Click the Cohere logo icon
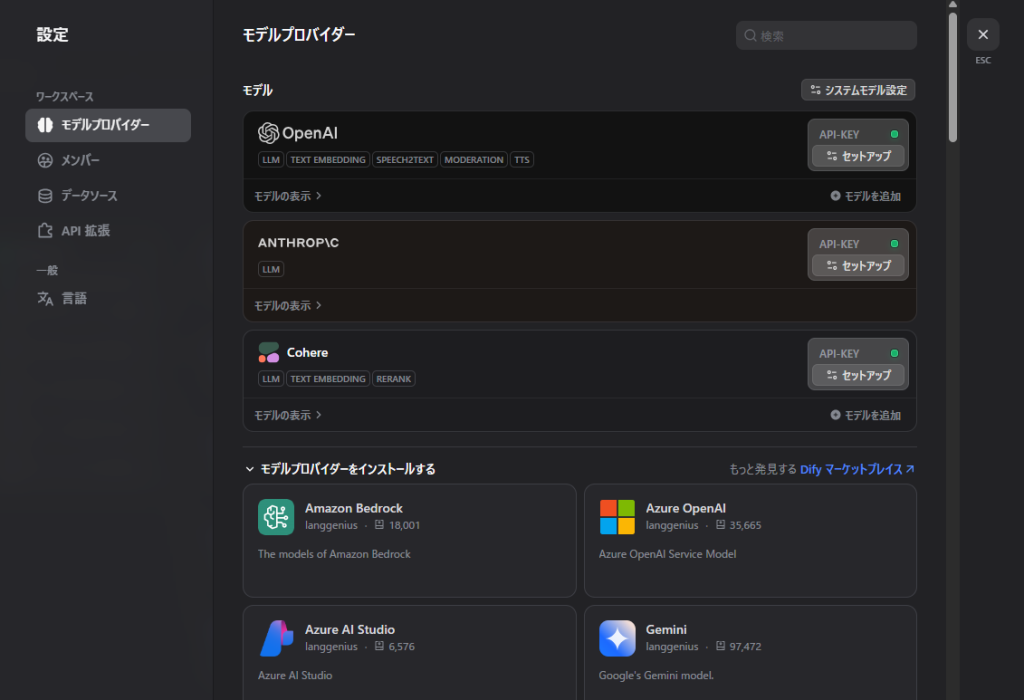Screen dimensions: 1024x700 [268, 353]
